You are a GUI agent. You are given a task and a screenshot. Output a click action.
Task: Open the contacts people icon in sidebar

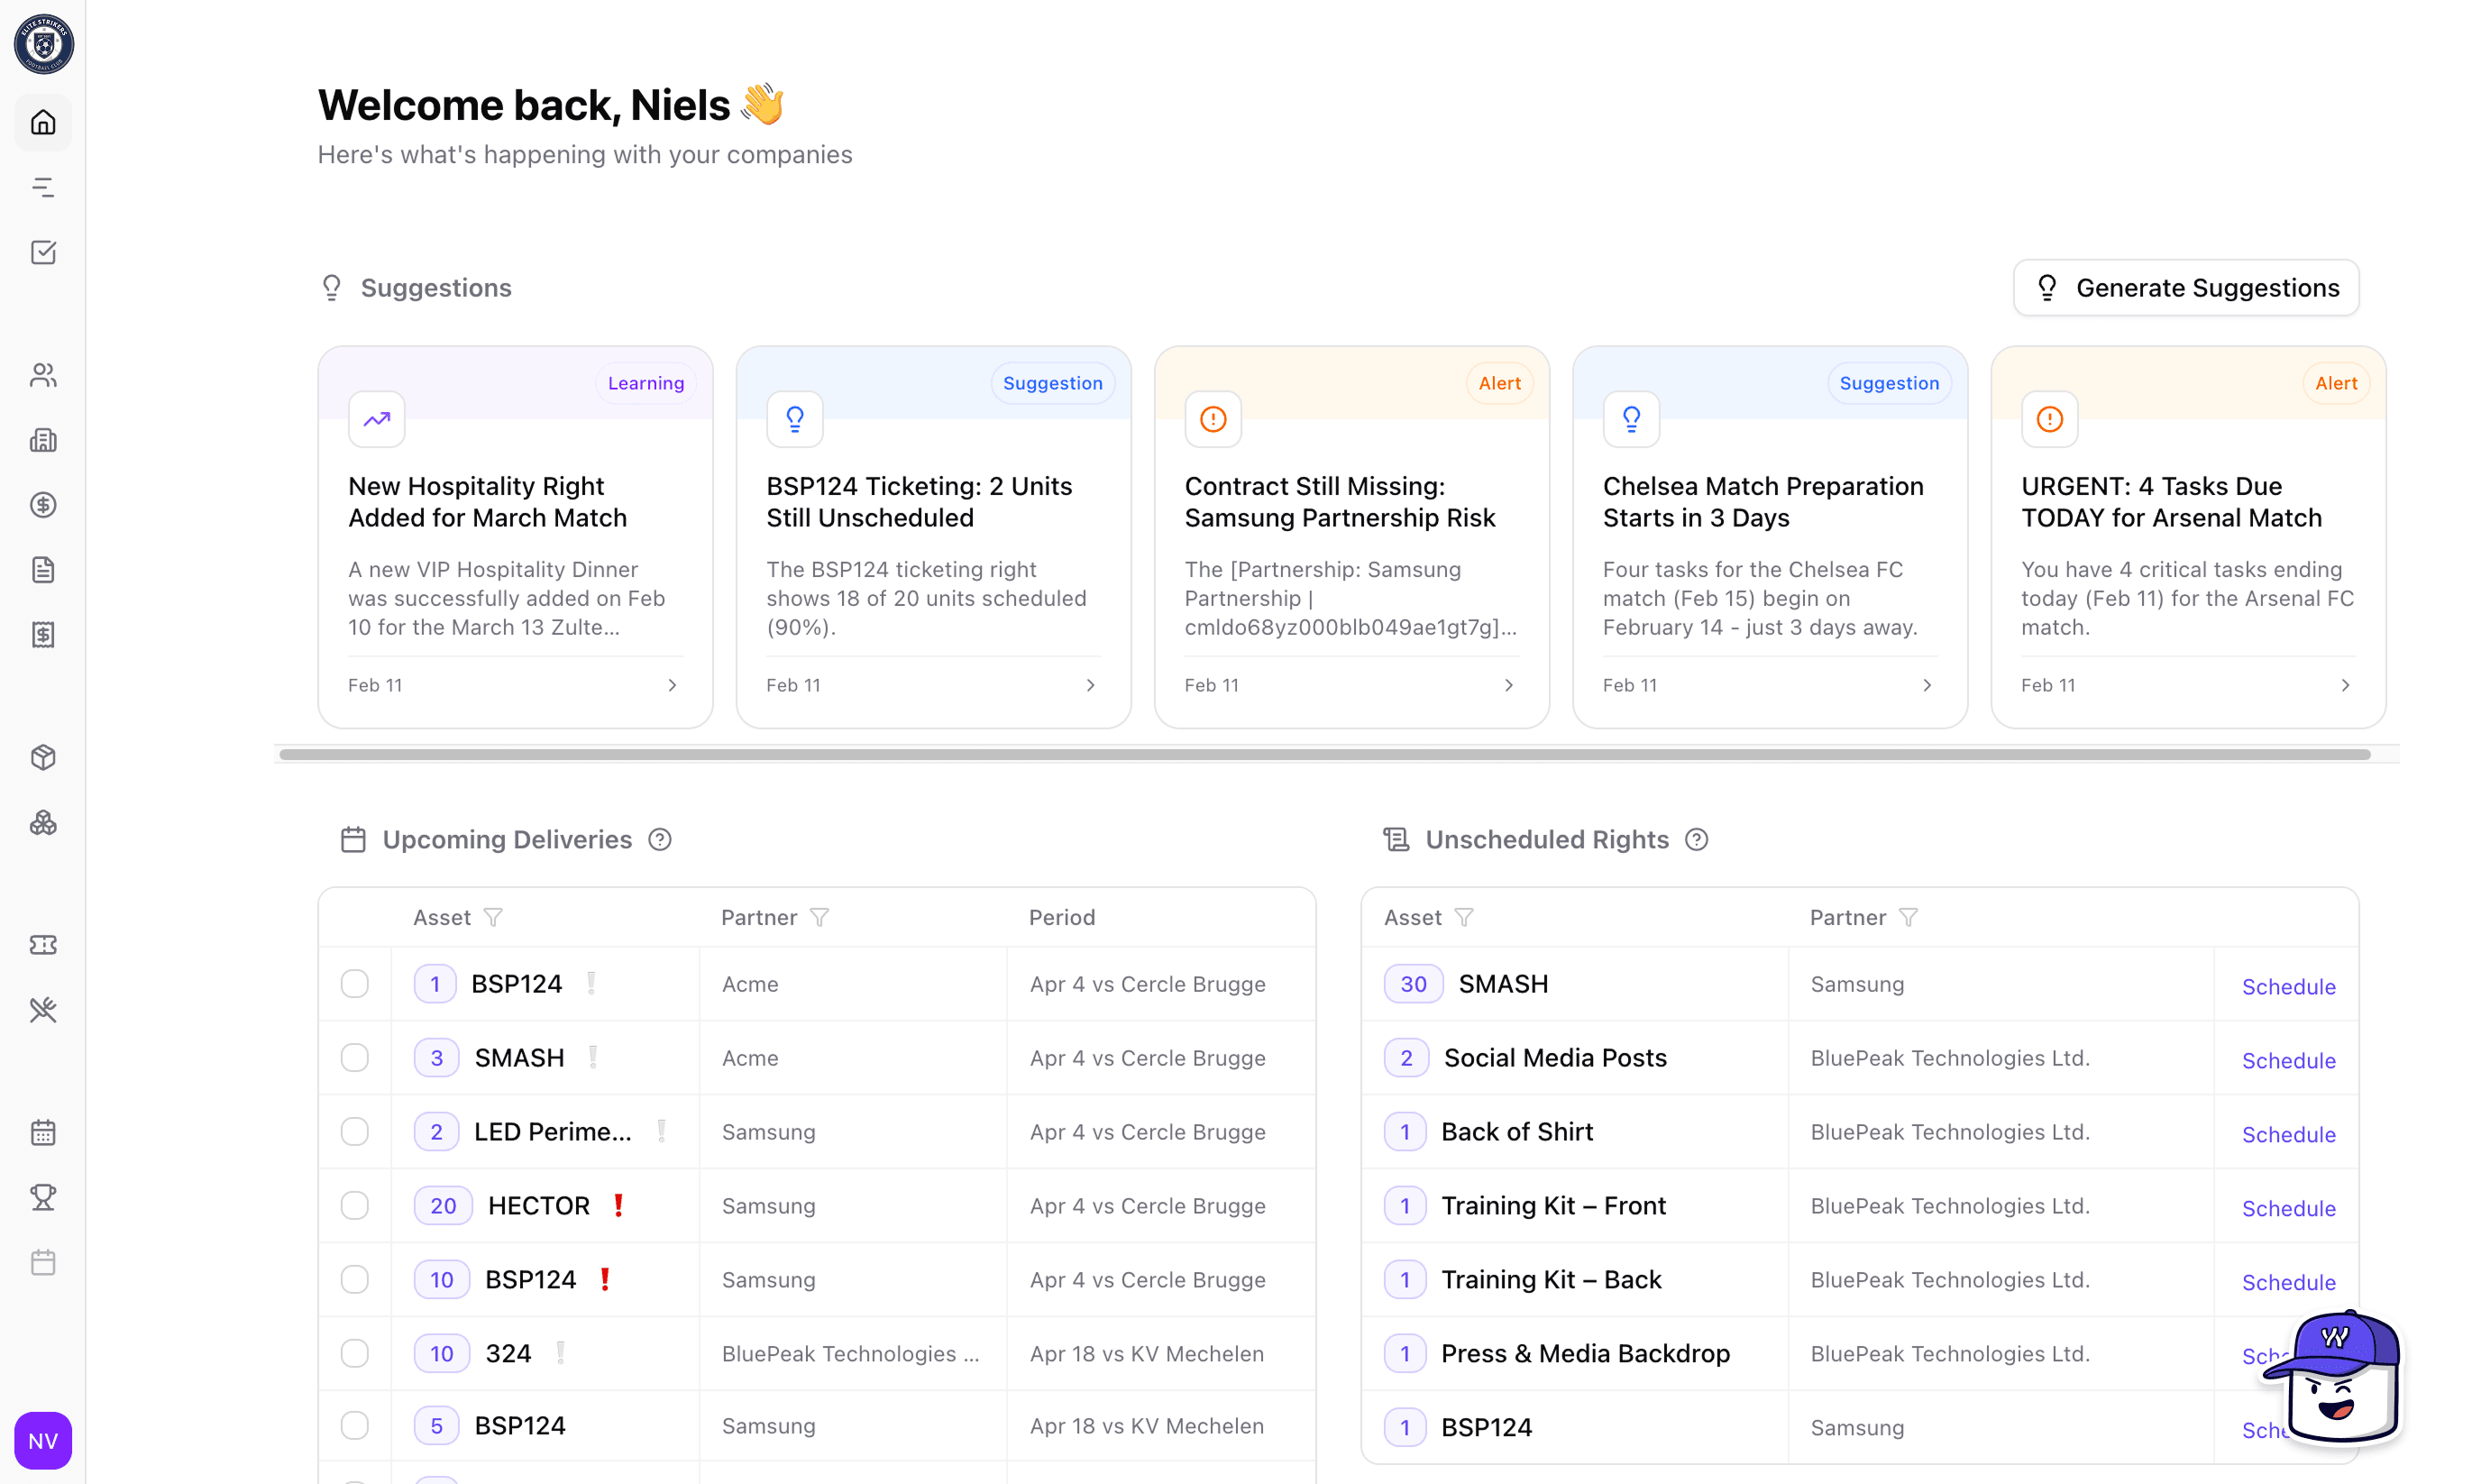[x=43, y=375]
